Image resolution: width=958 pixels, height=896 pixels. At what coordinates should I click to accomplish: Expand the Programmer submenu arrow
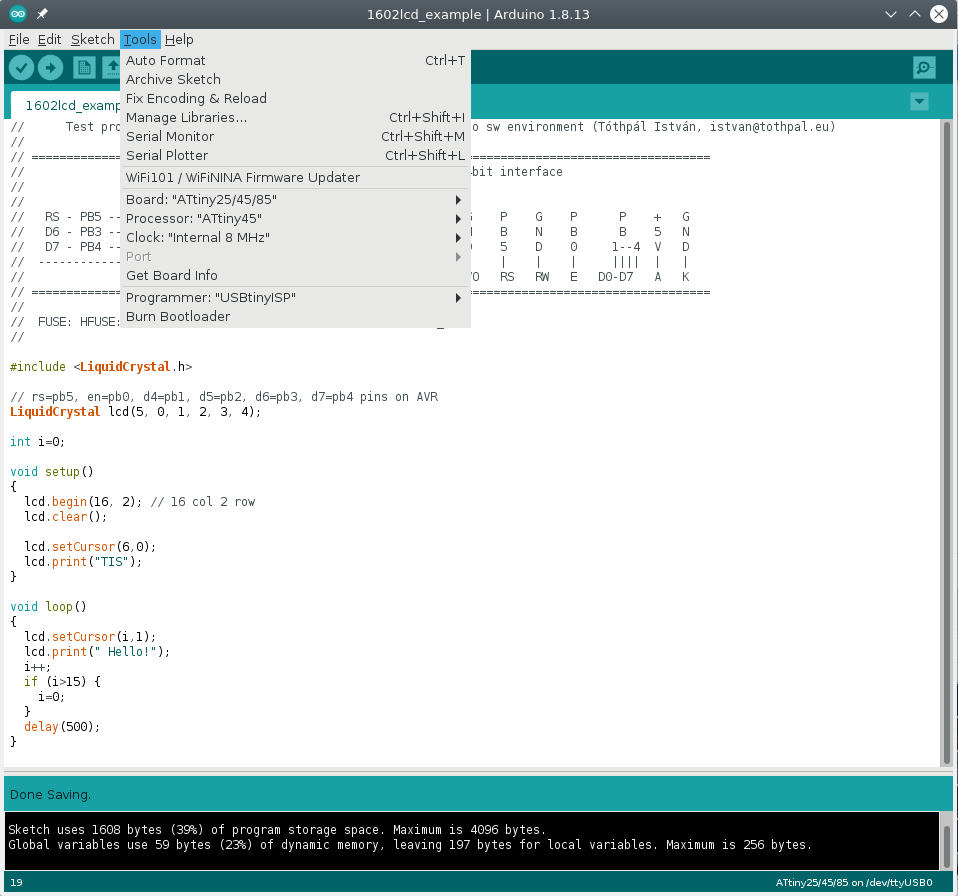[x=458, y=298]
